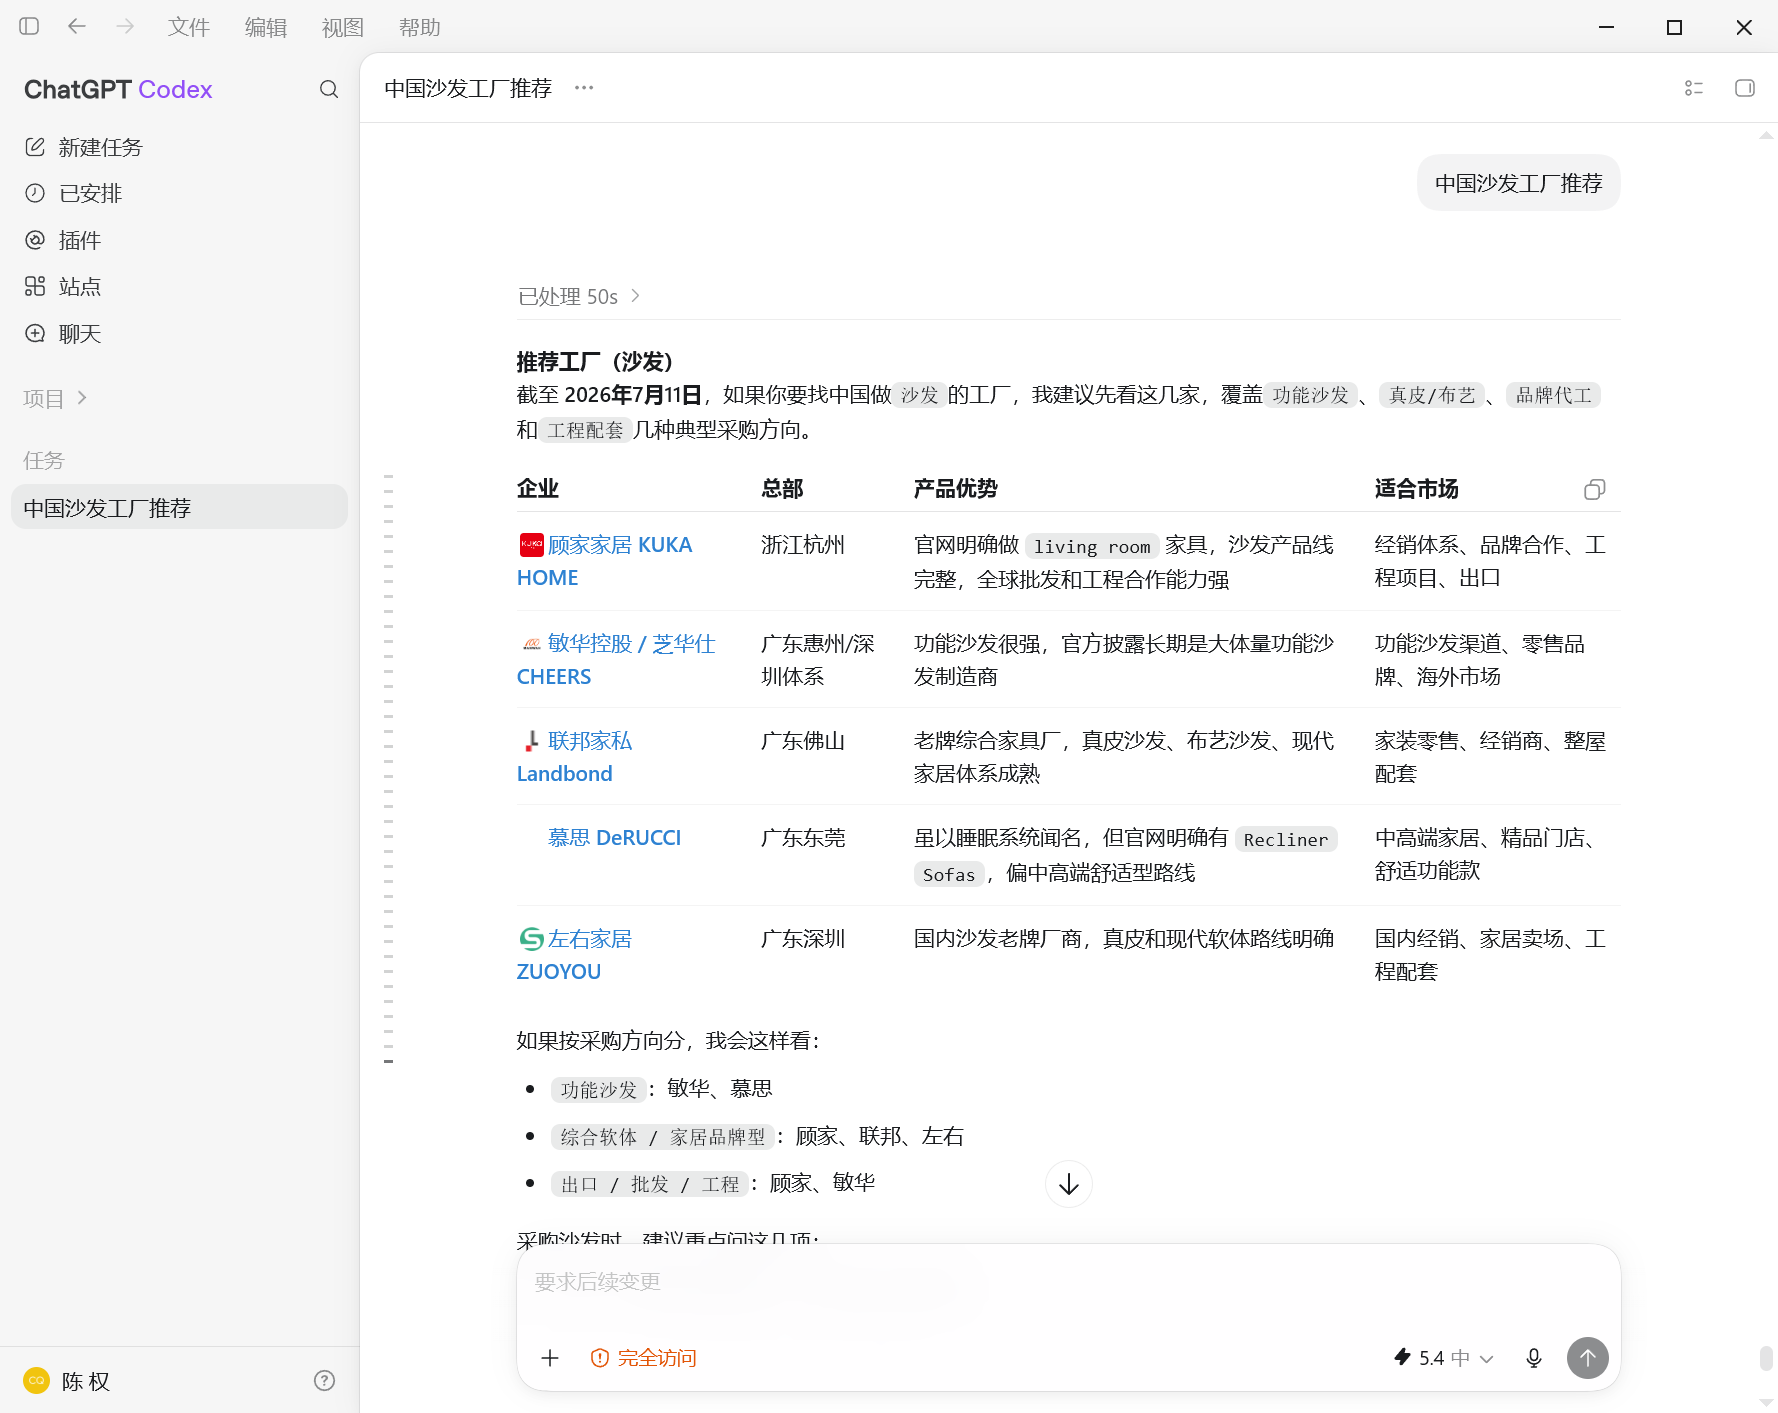The width and height of the screenshot is (1778, 1413).
Task: Click the scroll-to-bottom arrow button
Action: click(x=1069, y=1184)
